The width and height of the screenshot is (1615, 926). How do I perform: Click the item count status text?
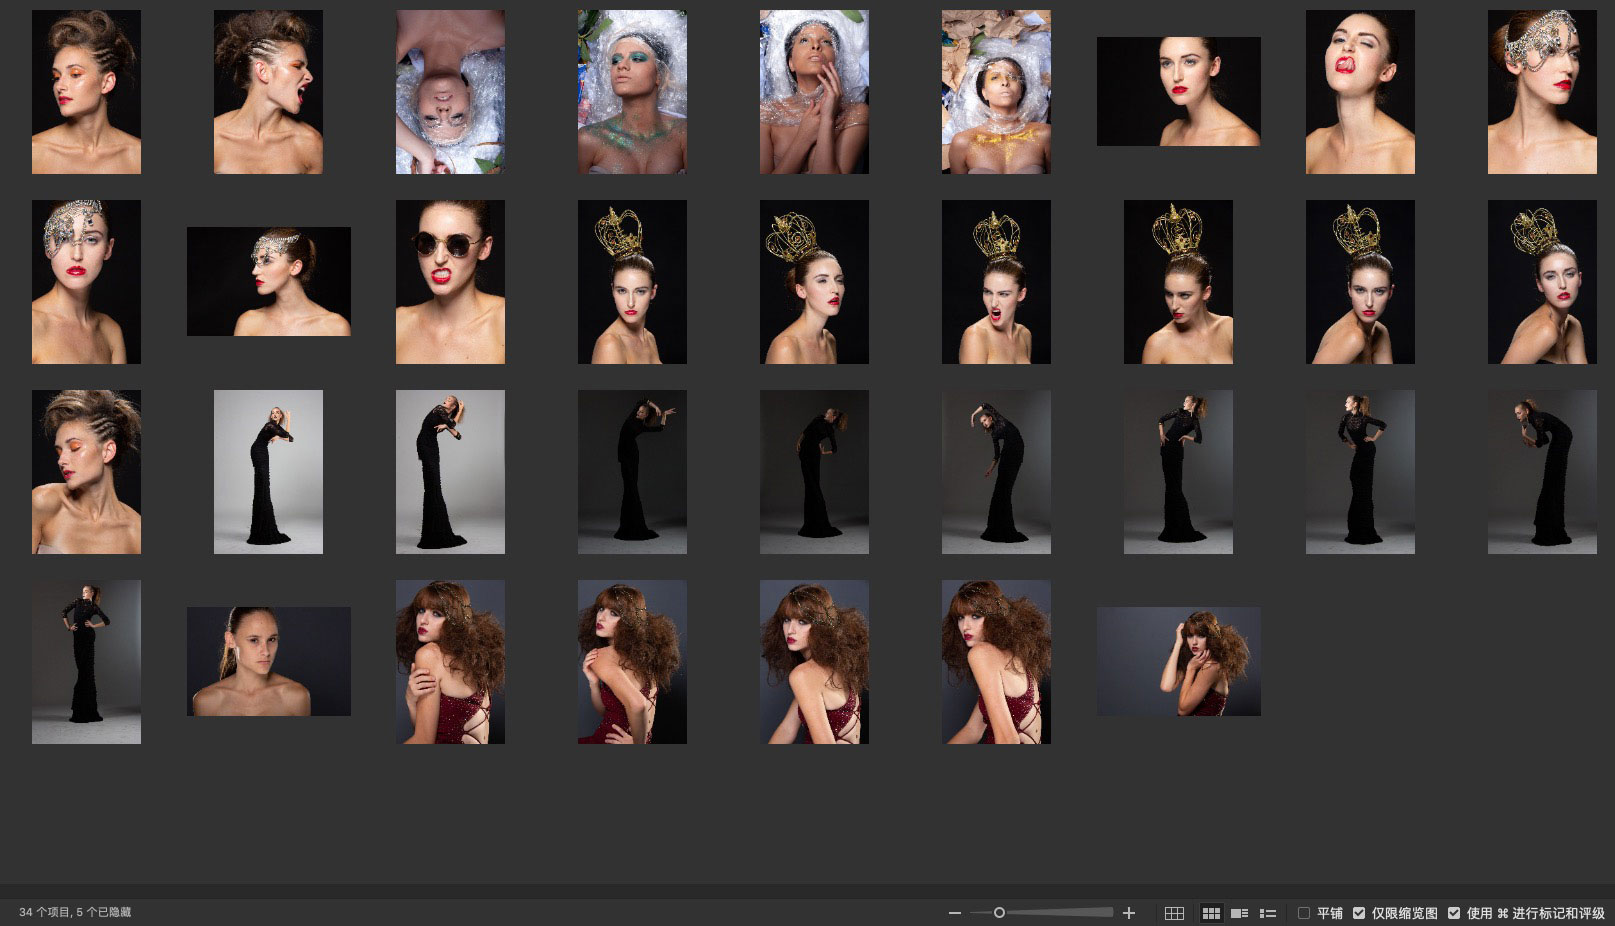(75, 912)
